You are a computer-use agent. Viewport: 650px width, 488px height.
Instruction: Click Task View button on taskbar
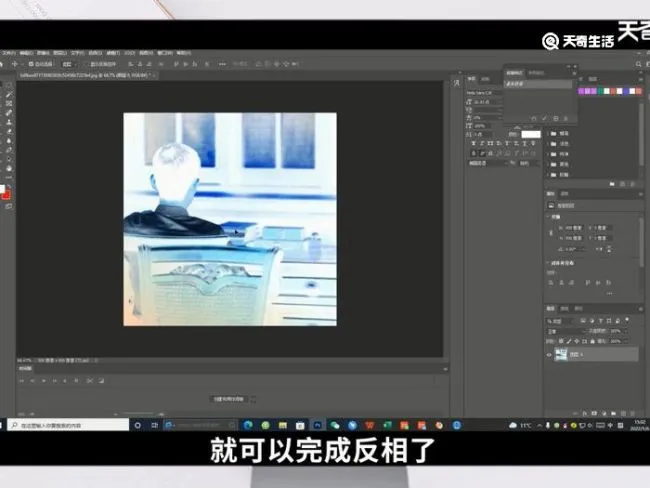(155, 425)
